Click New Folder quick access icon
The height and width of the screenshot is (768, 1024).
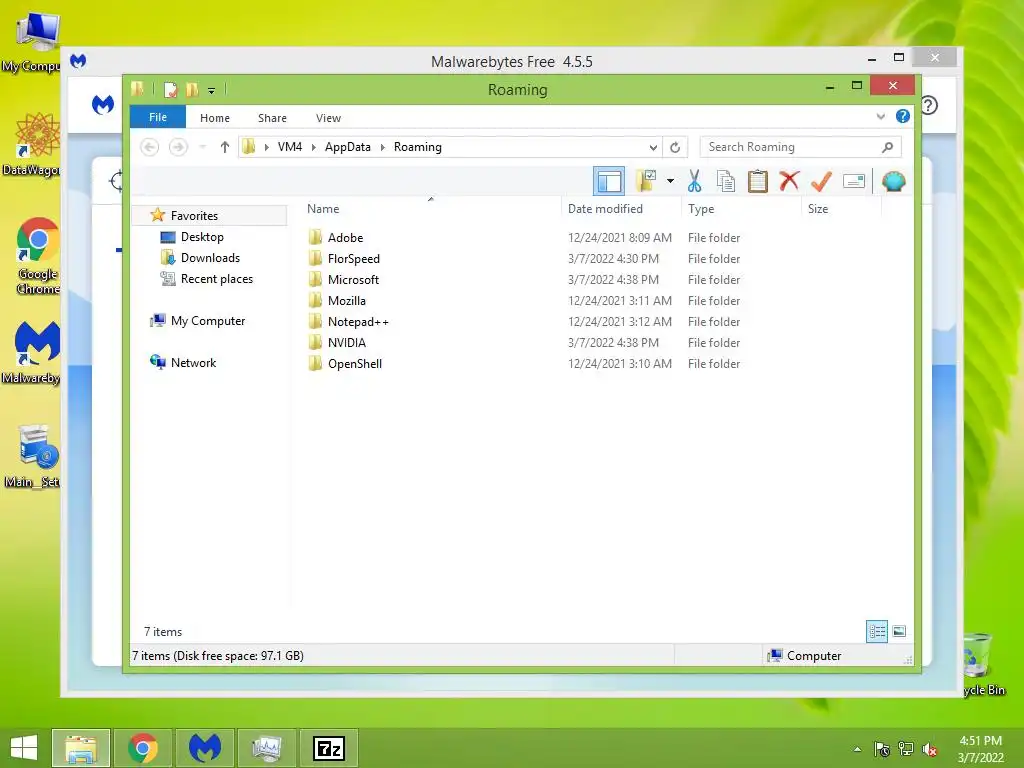tap(192, 89)
